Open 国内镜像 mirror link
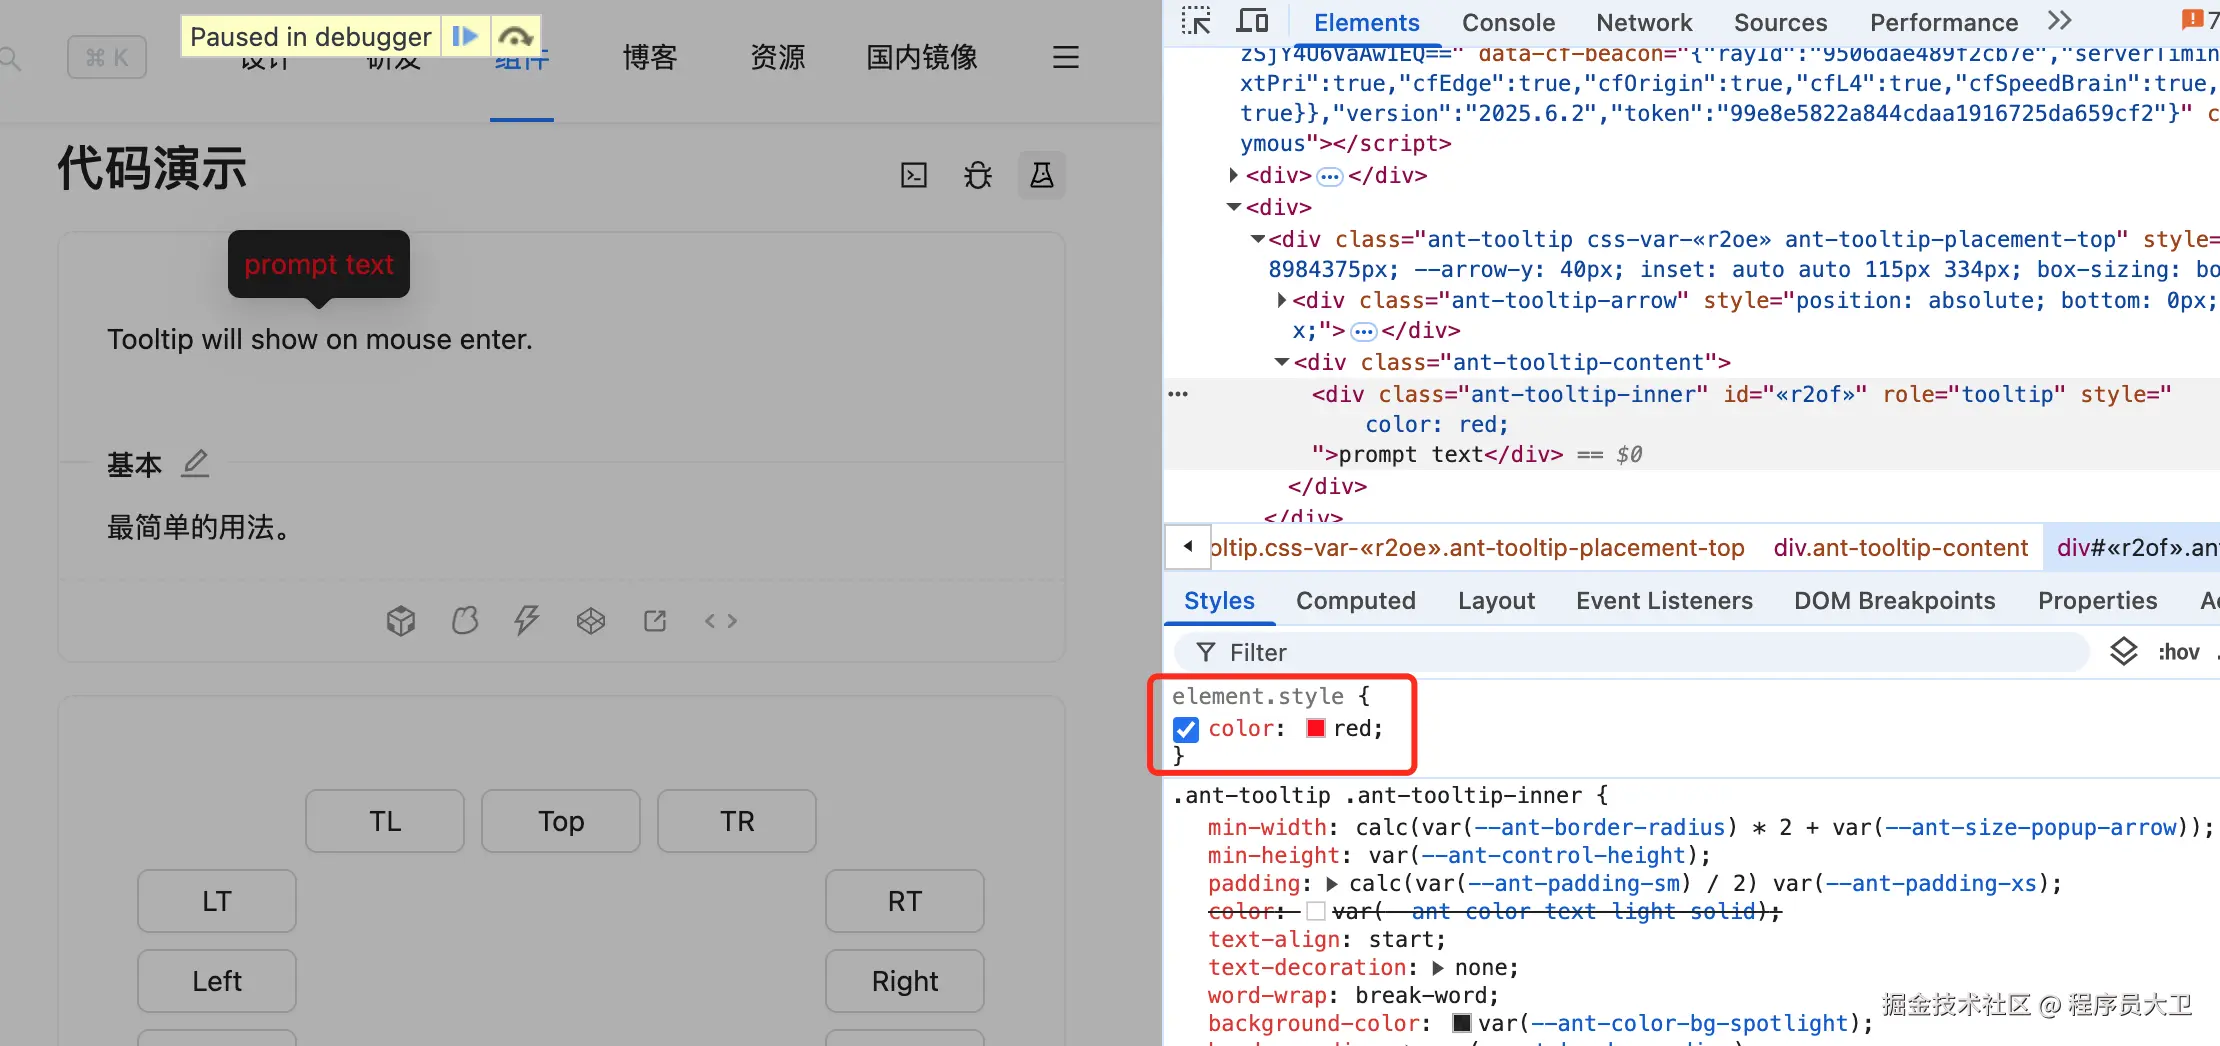The image size is (2220, 1046). (x=922, y=57)
